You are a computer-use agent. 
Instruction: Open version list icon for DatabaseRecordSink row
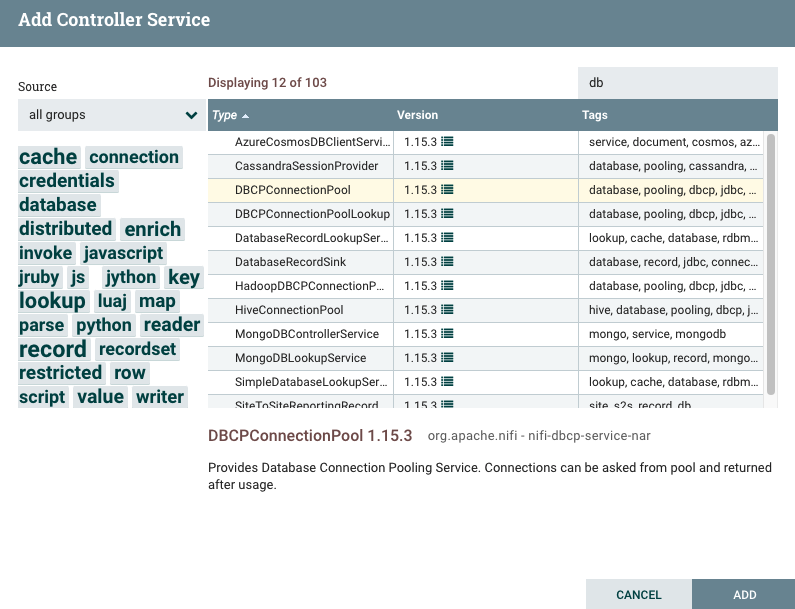(447, 262)
